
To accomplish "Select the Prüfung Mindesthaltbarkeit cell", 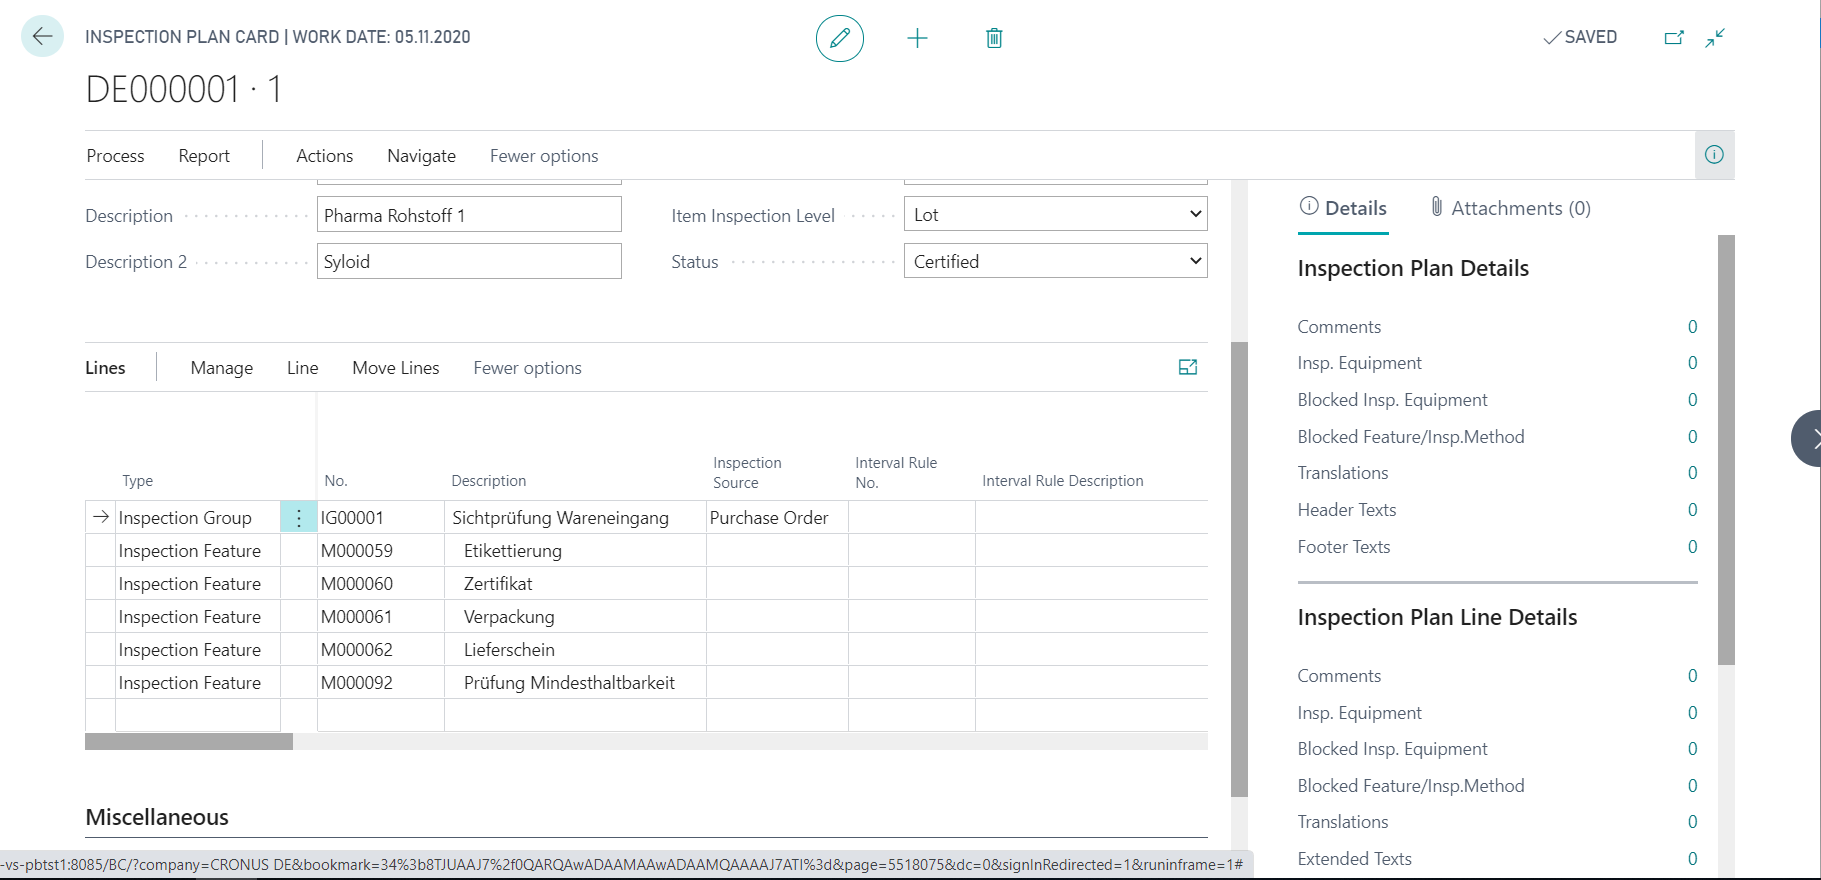I will [576, 683].
